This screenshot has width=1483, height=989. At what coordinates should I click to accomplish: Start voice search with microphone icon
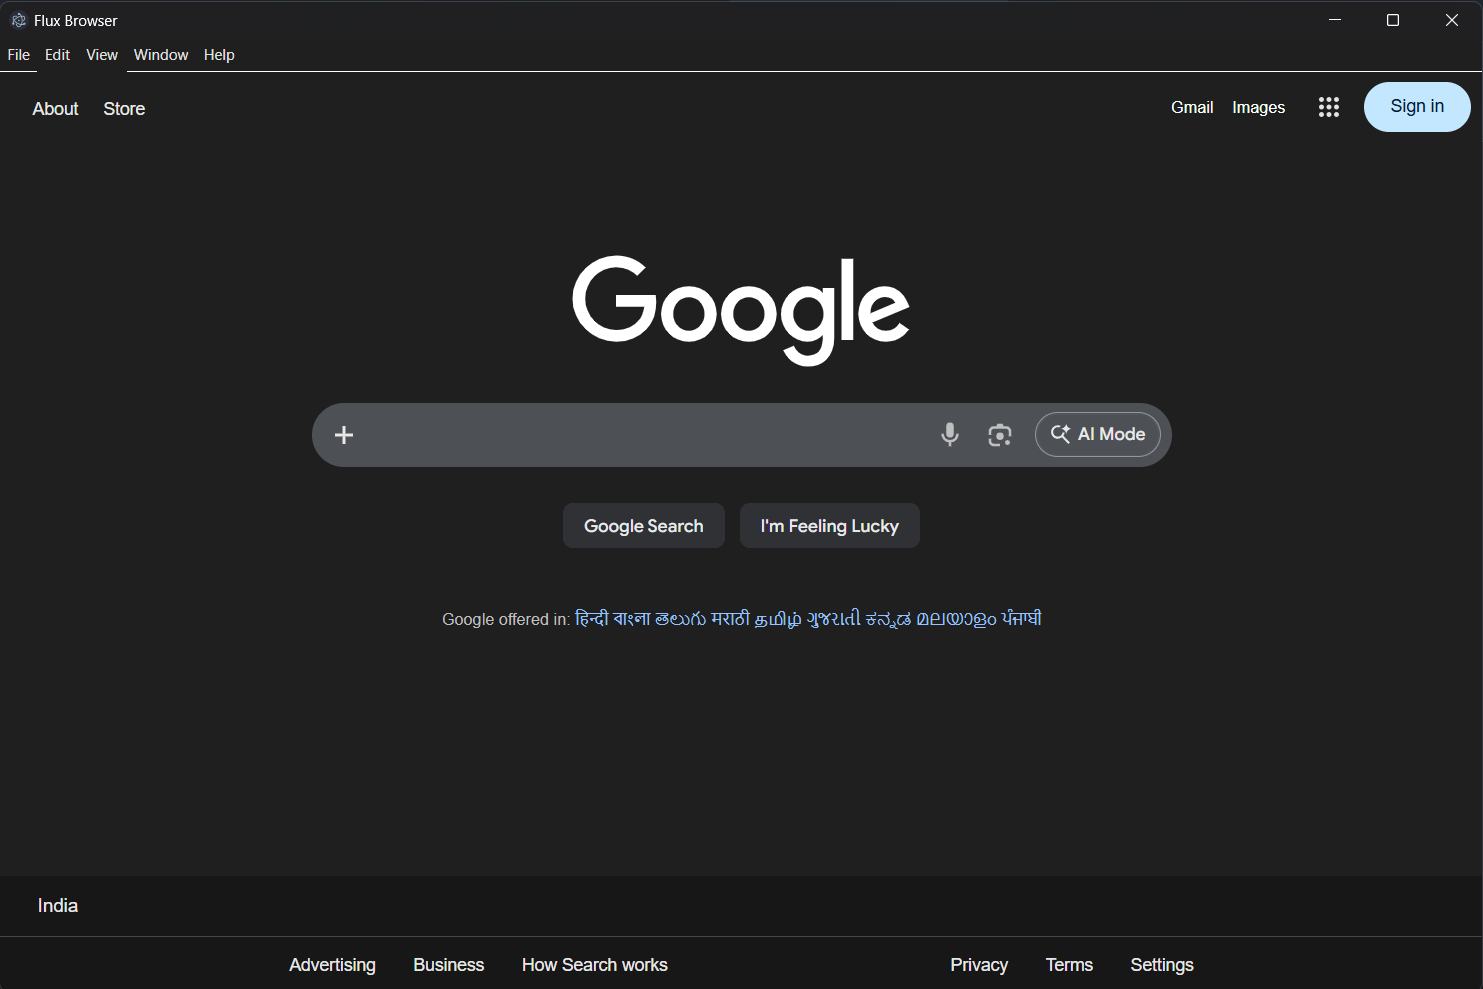pos(949,434)
